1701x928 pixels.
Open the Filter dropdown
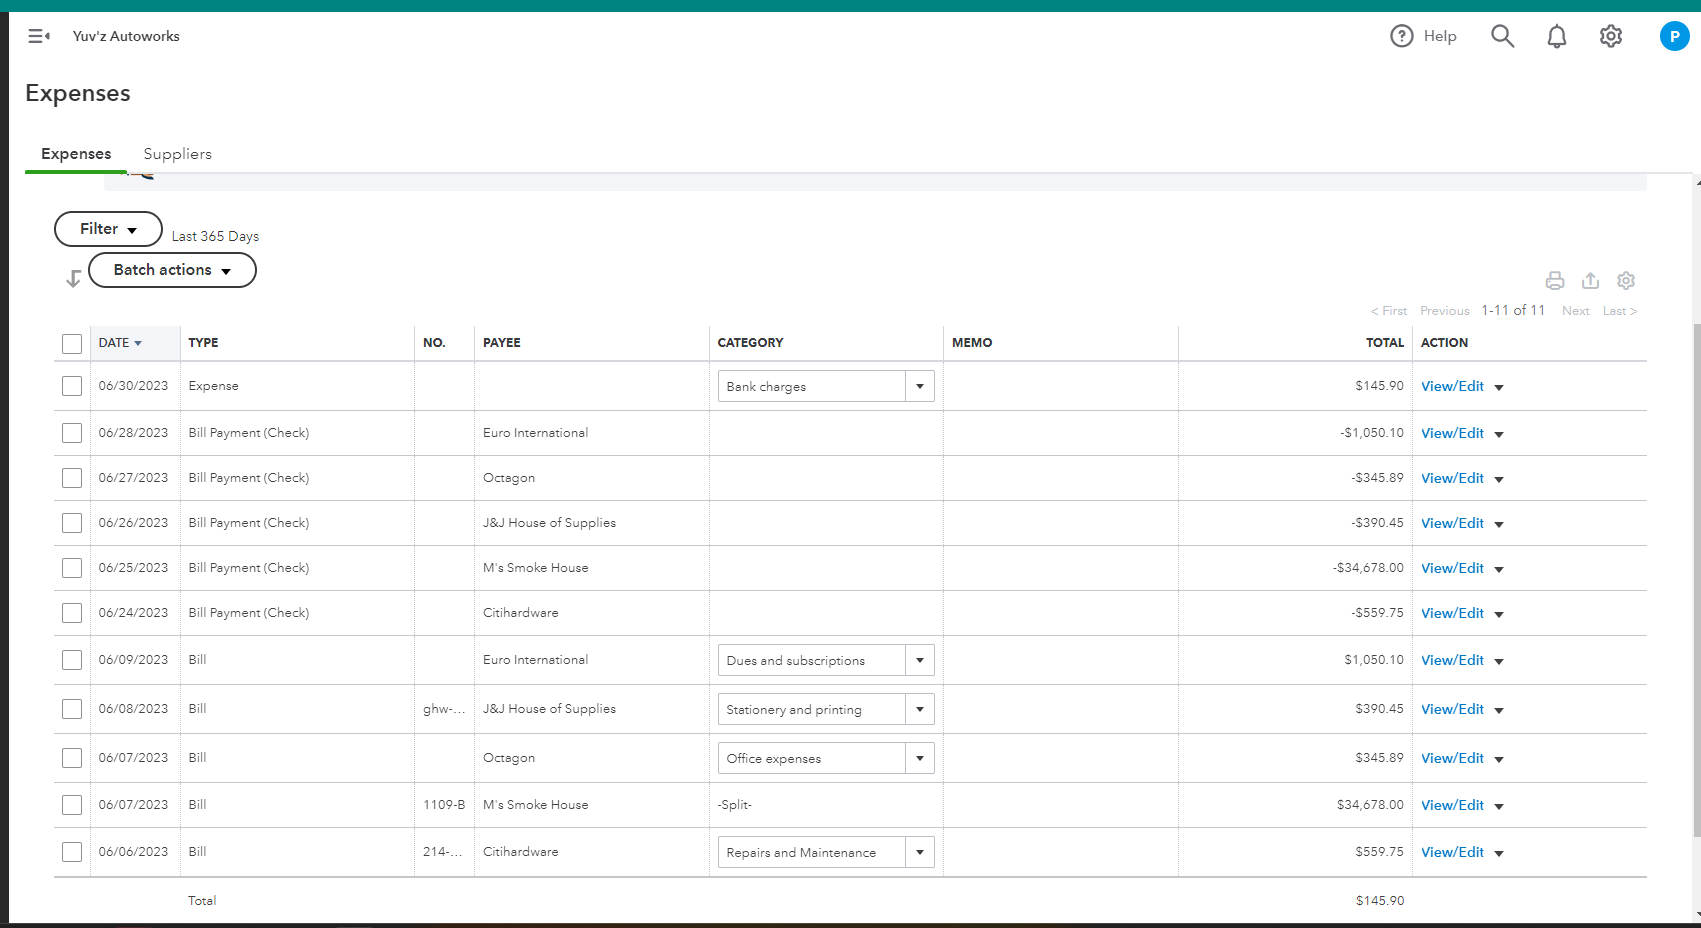pyautogui.click(x=108, y=229)
